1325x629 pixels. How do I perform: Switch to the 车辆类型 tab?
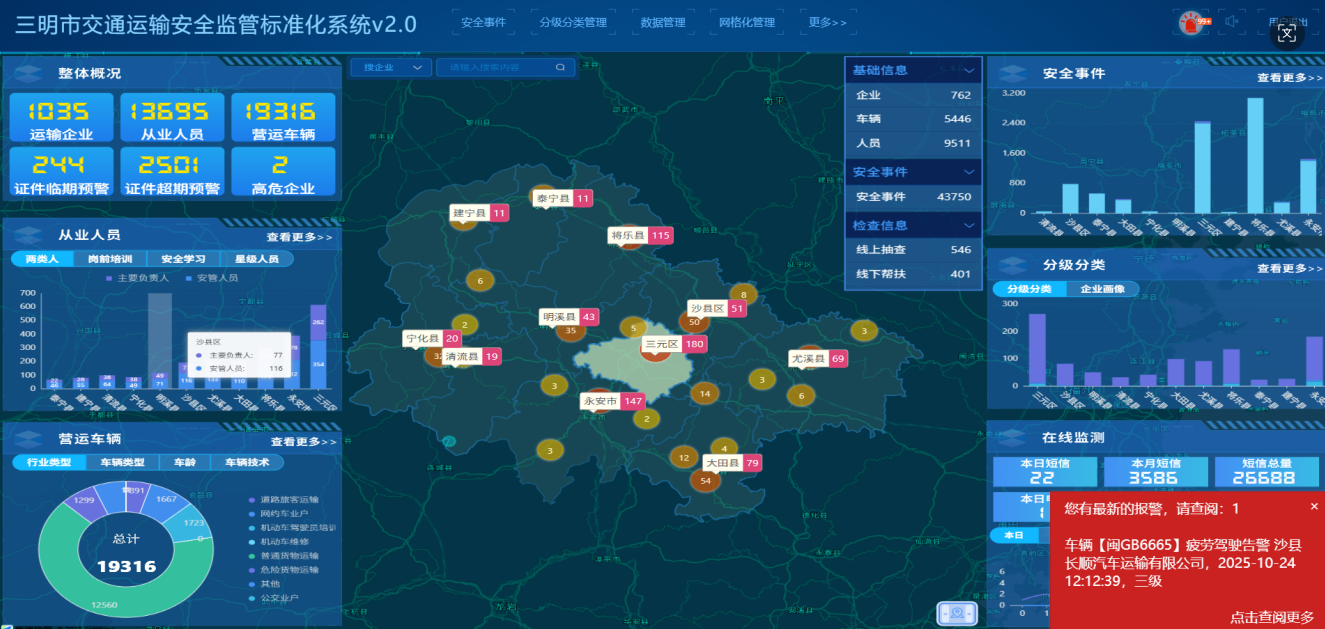122,462
